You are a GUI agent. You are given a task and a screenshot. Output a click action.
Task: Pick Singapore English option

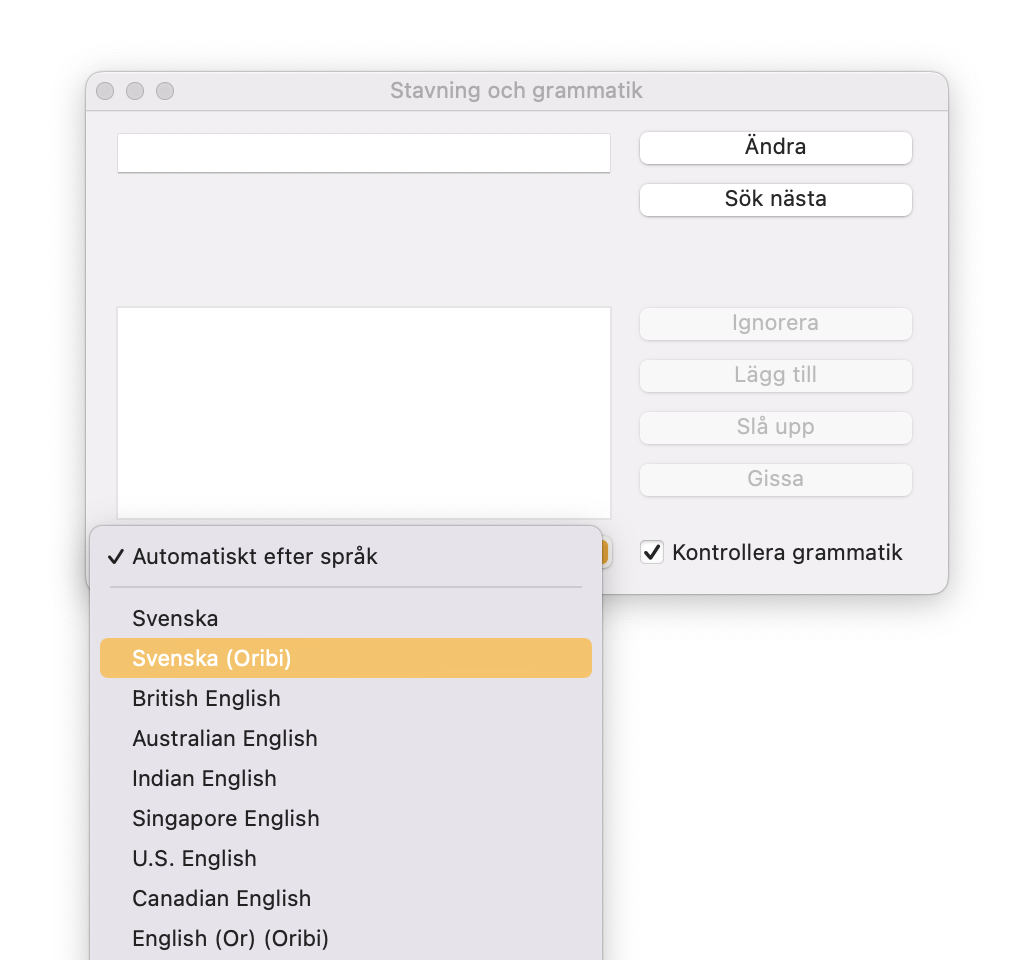pyautogui.click(x=226, y=819)
